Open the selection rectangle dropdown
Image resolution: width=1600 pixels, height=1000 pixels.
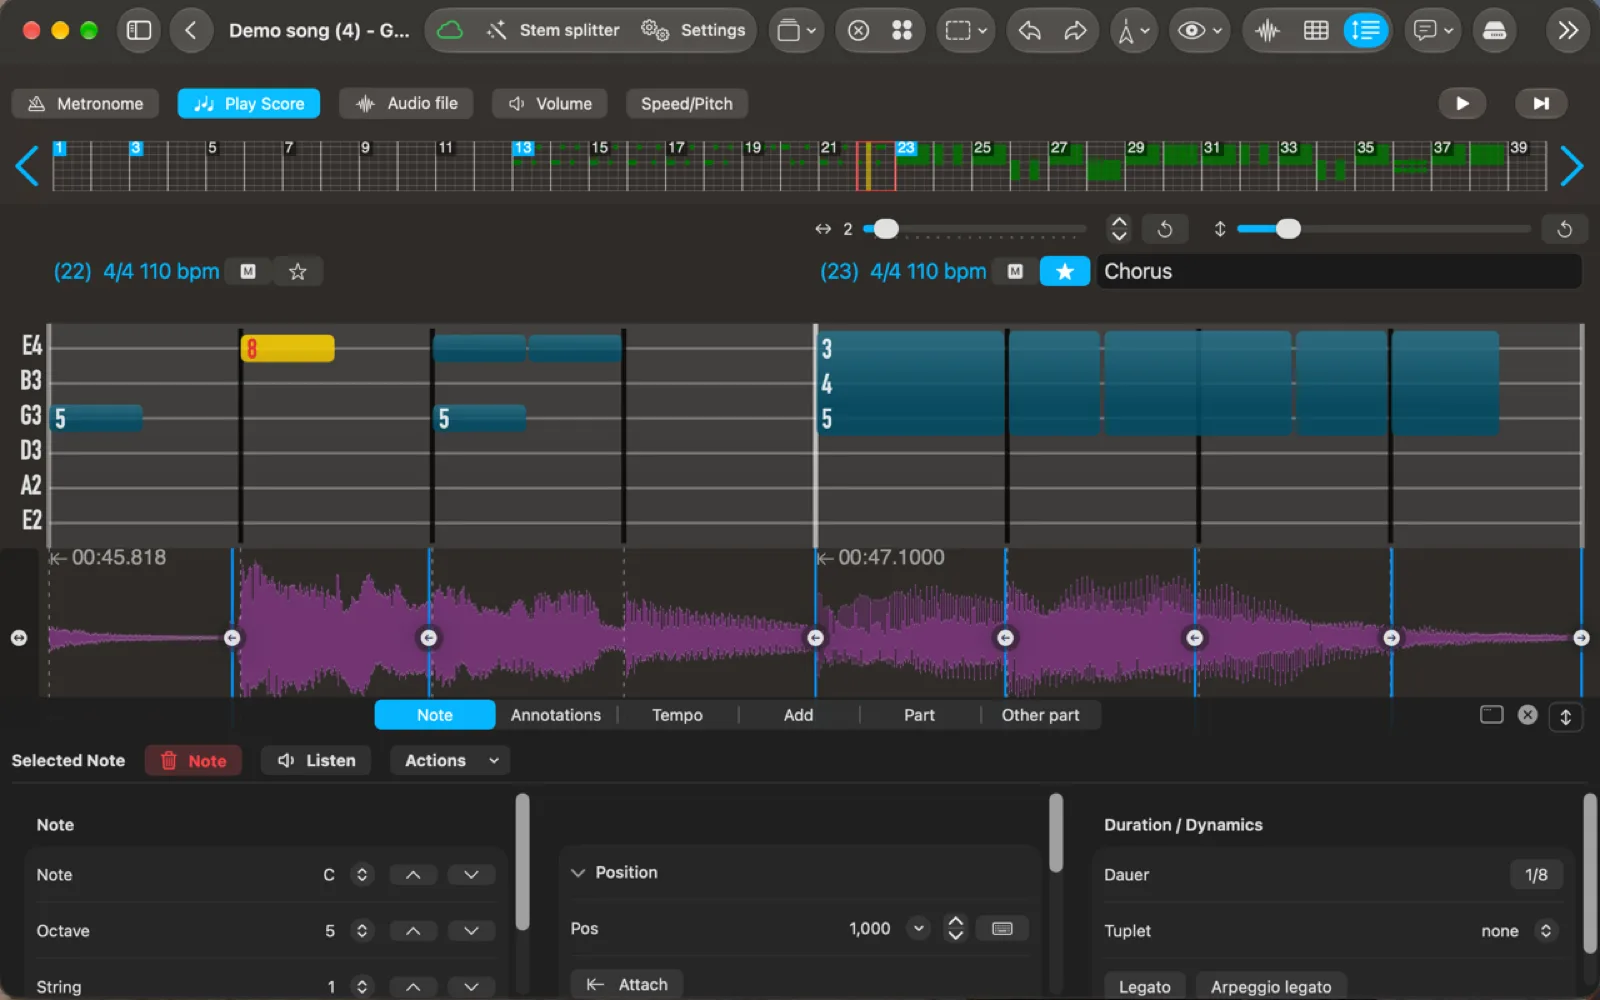click(x=966, y=30)
